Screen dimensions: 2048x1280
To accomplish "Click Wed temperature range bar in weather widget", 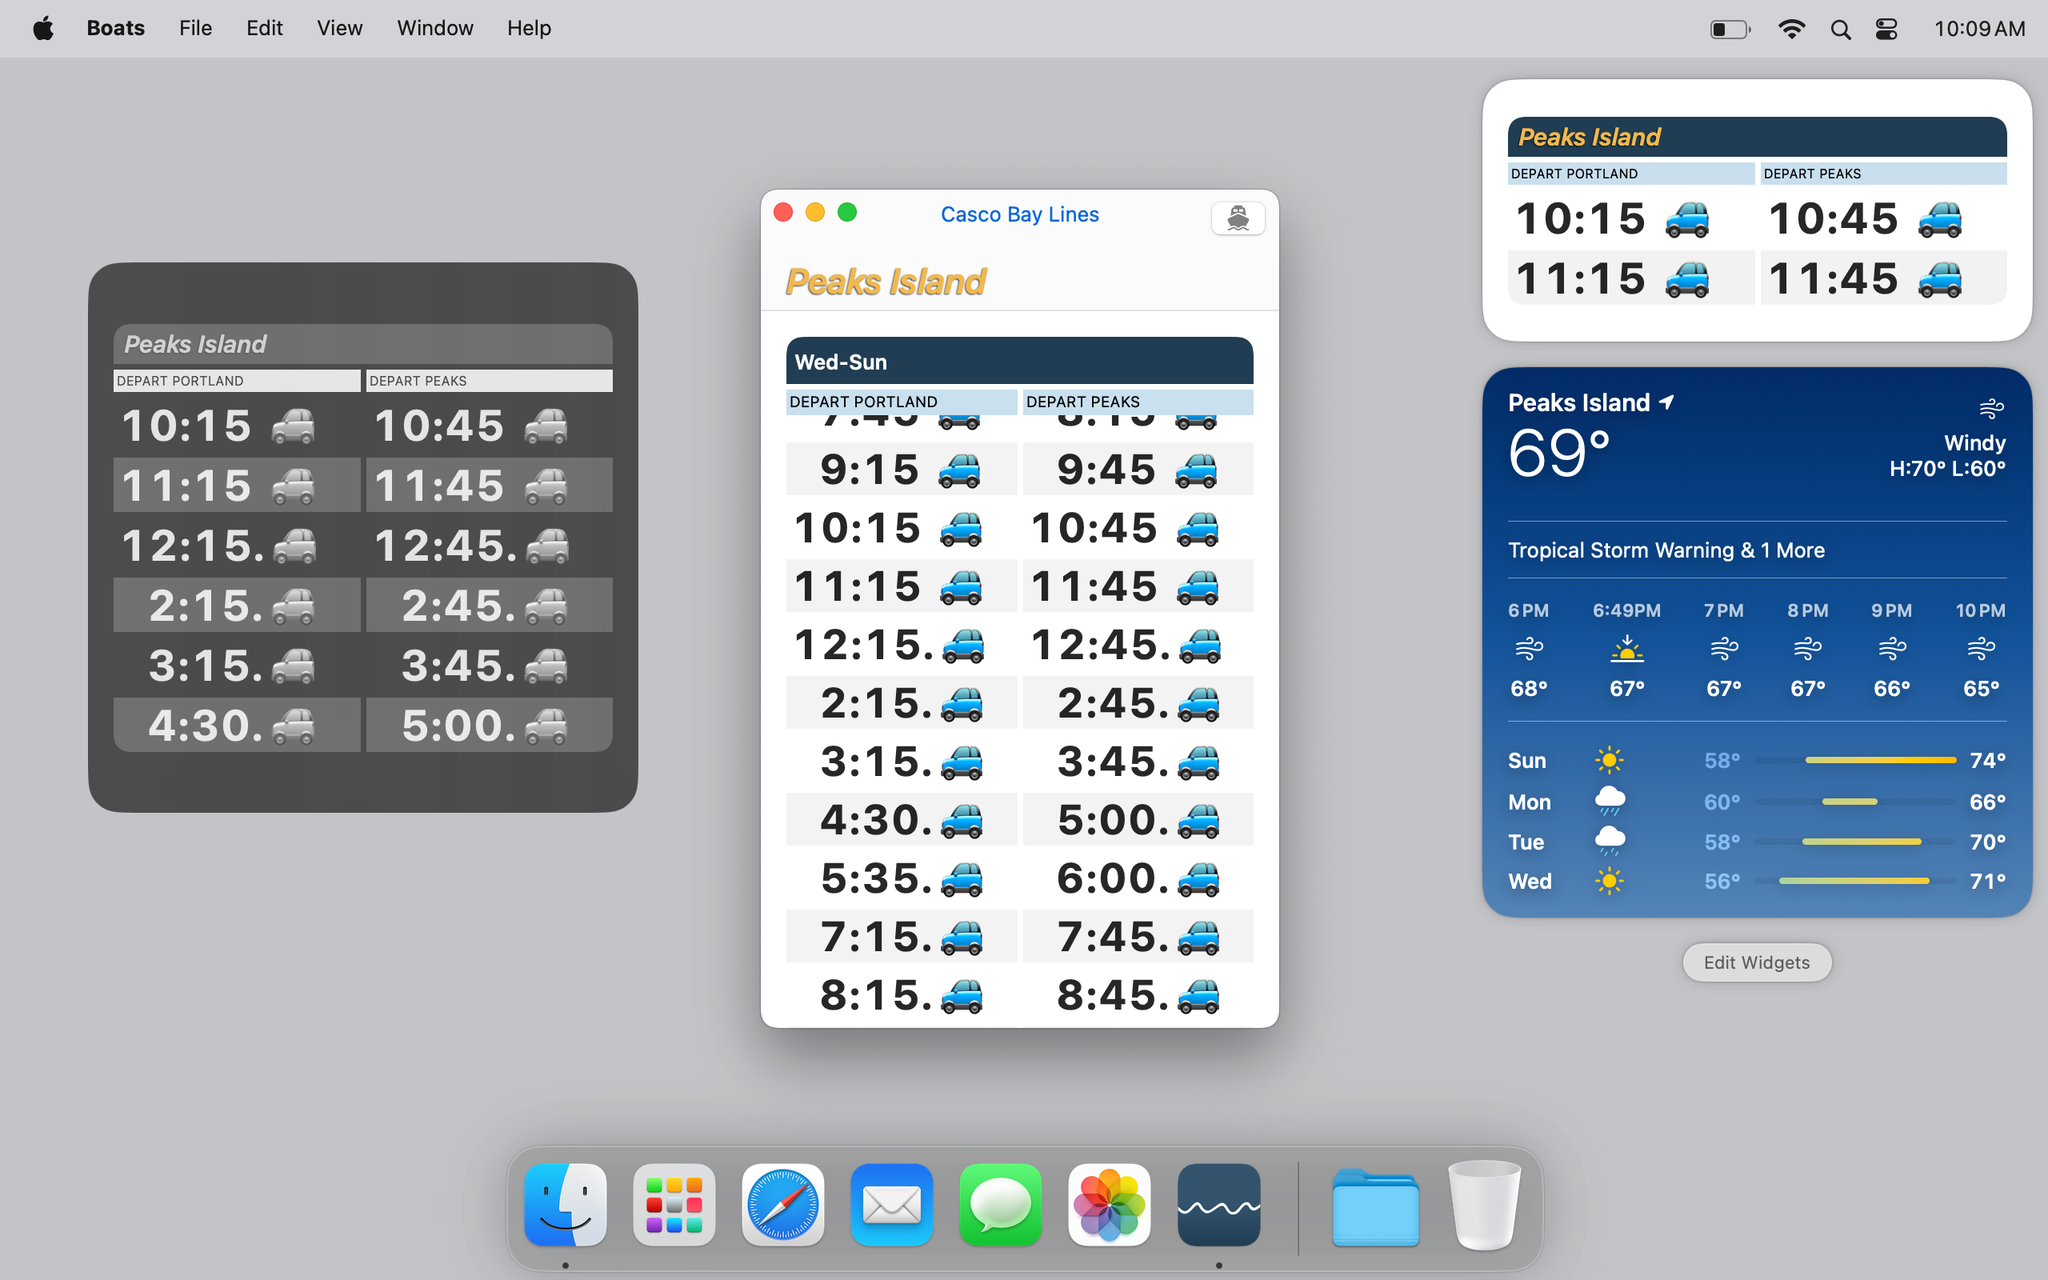I will [1855, 881].
